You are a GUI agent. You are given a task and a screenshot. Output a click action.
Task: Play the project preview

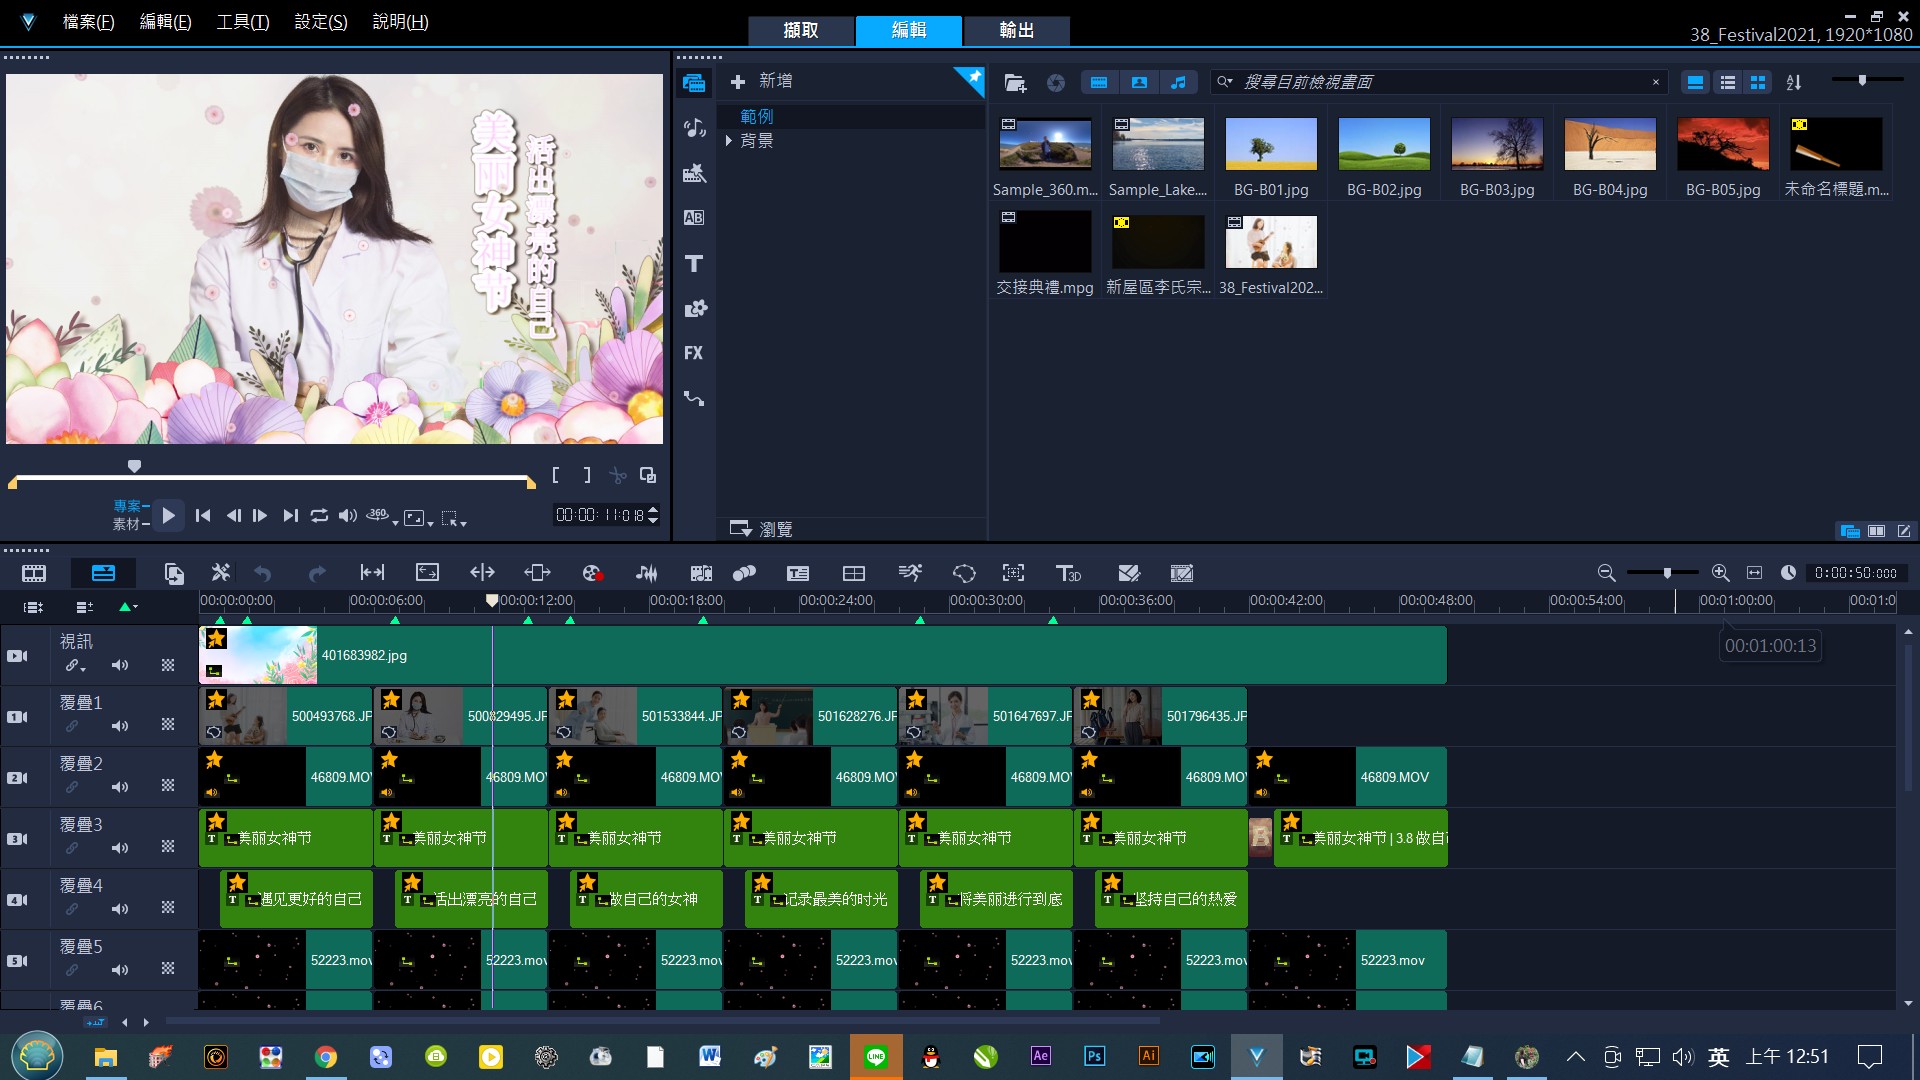click(168, 516)
